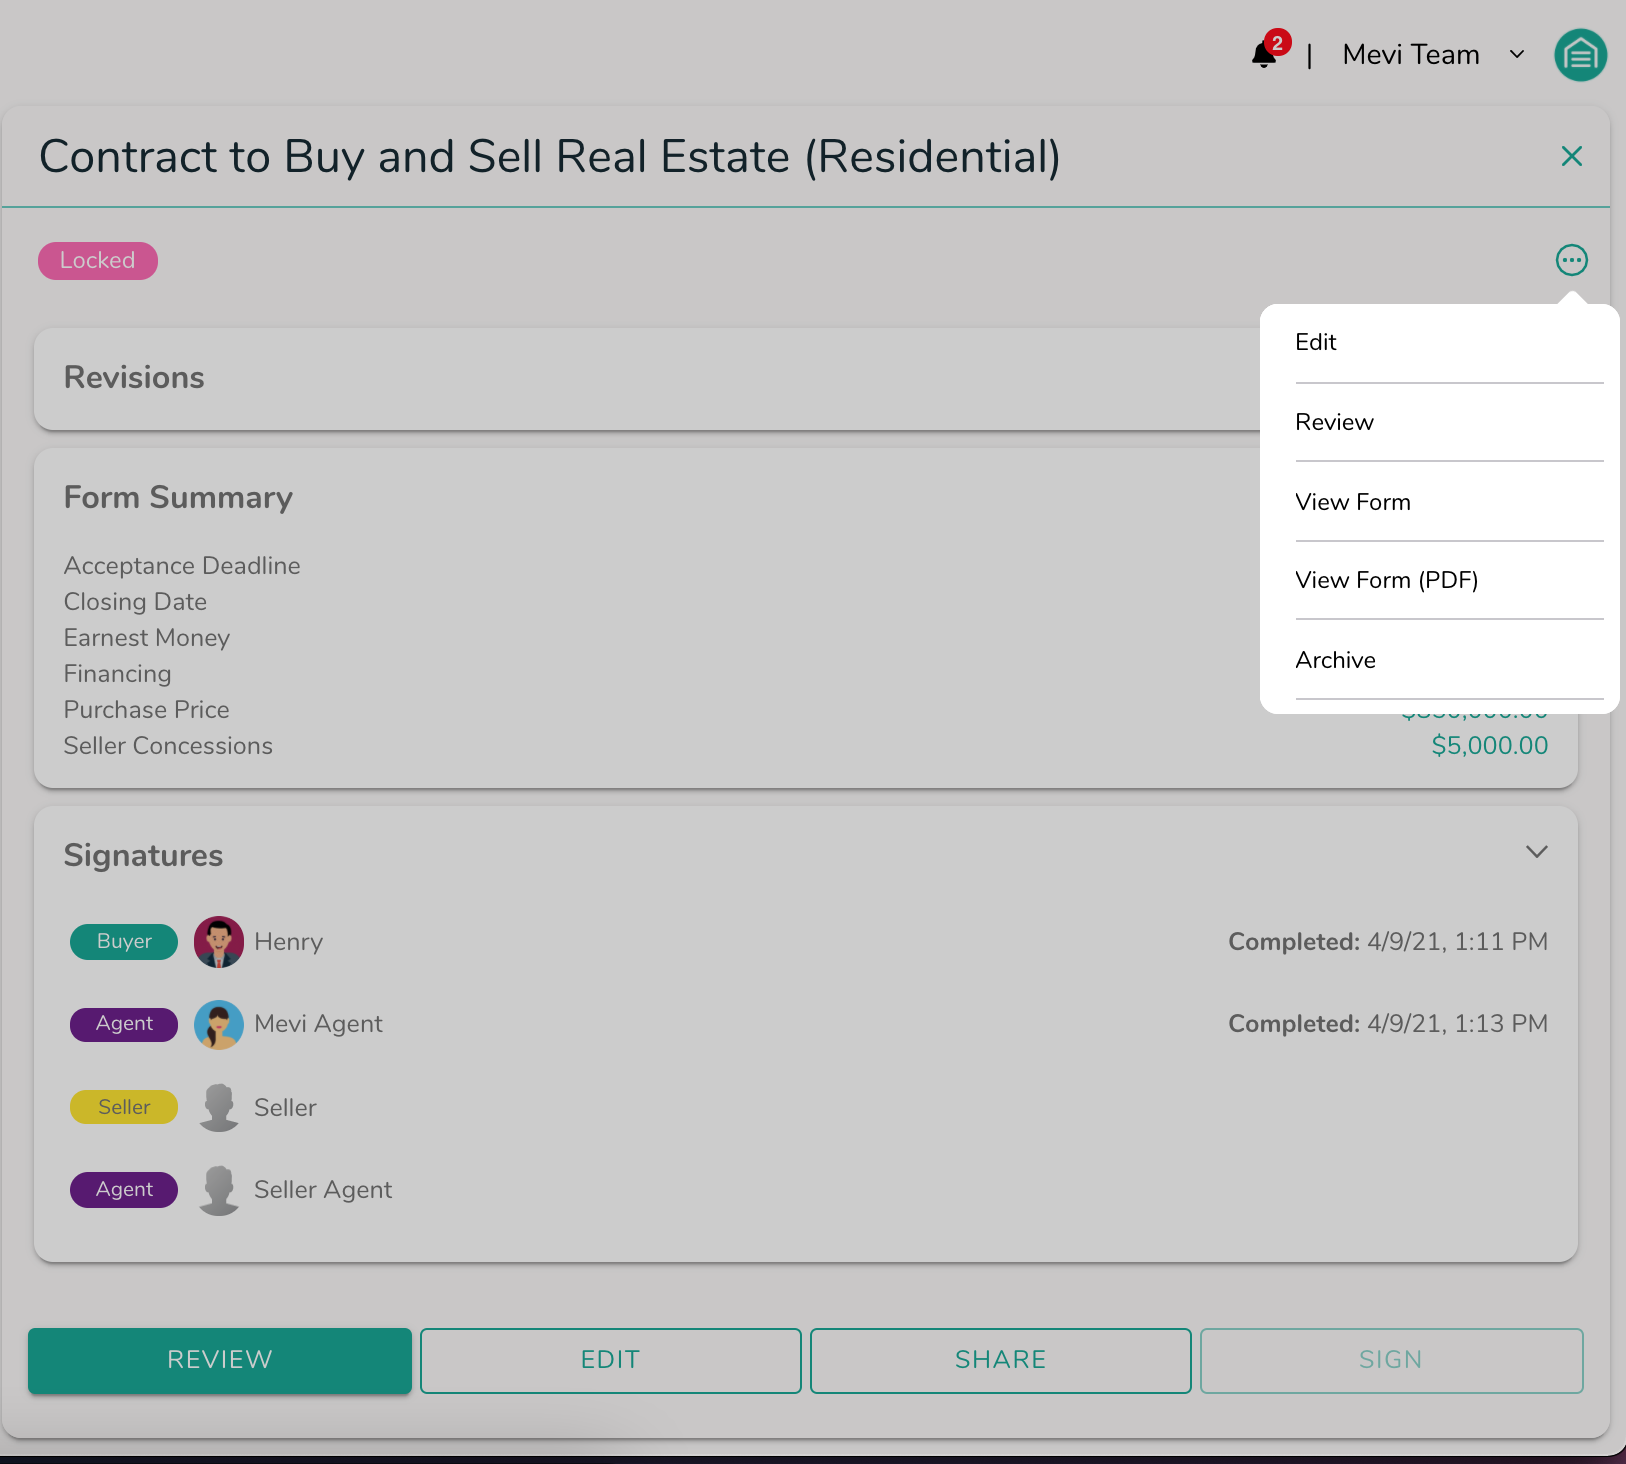
Task: Click the Seller Agent name
Action: point(323,1190)
